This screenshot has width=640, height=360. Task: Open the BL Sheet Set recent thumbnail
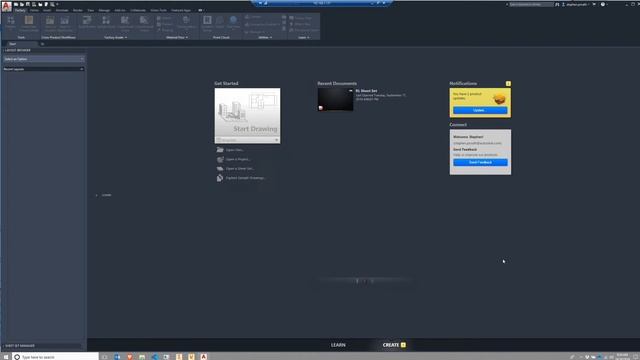pyautogui.click(x=335, y=99)
